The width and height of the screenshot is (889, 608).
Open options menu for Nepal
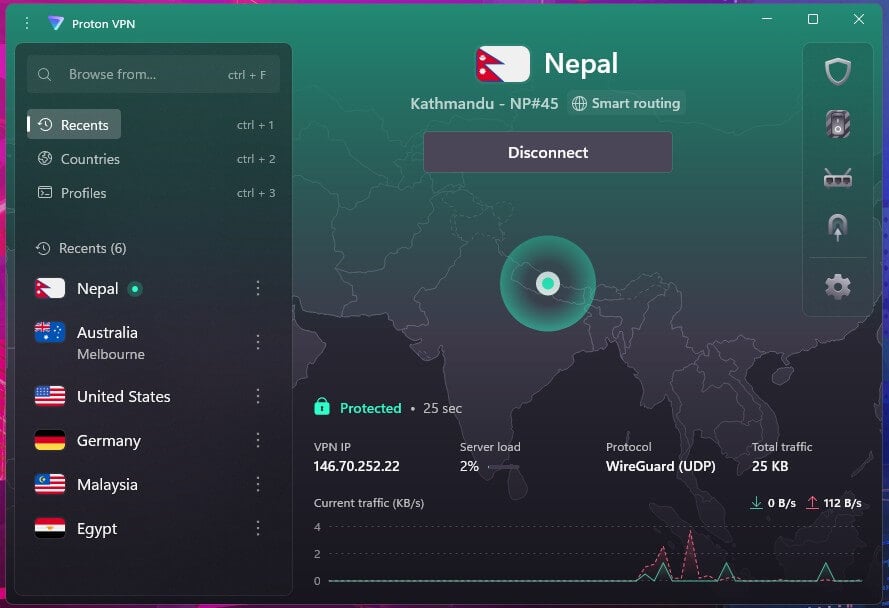[x=258, y=288]
